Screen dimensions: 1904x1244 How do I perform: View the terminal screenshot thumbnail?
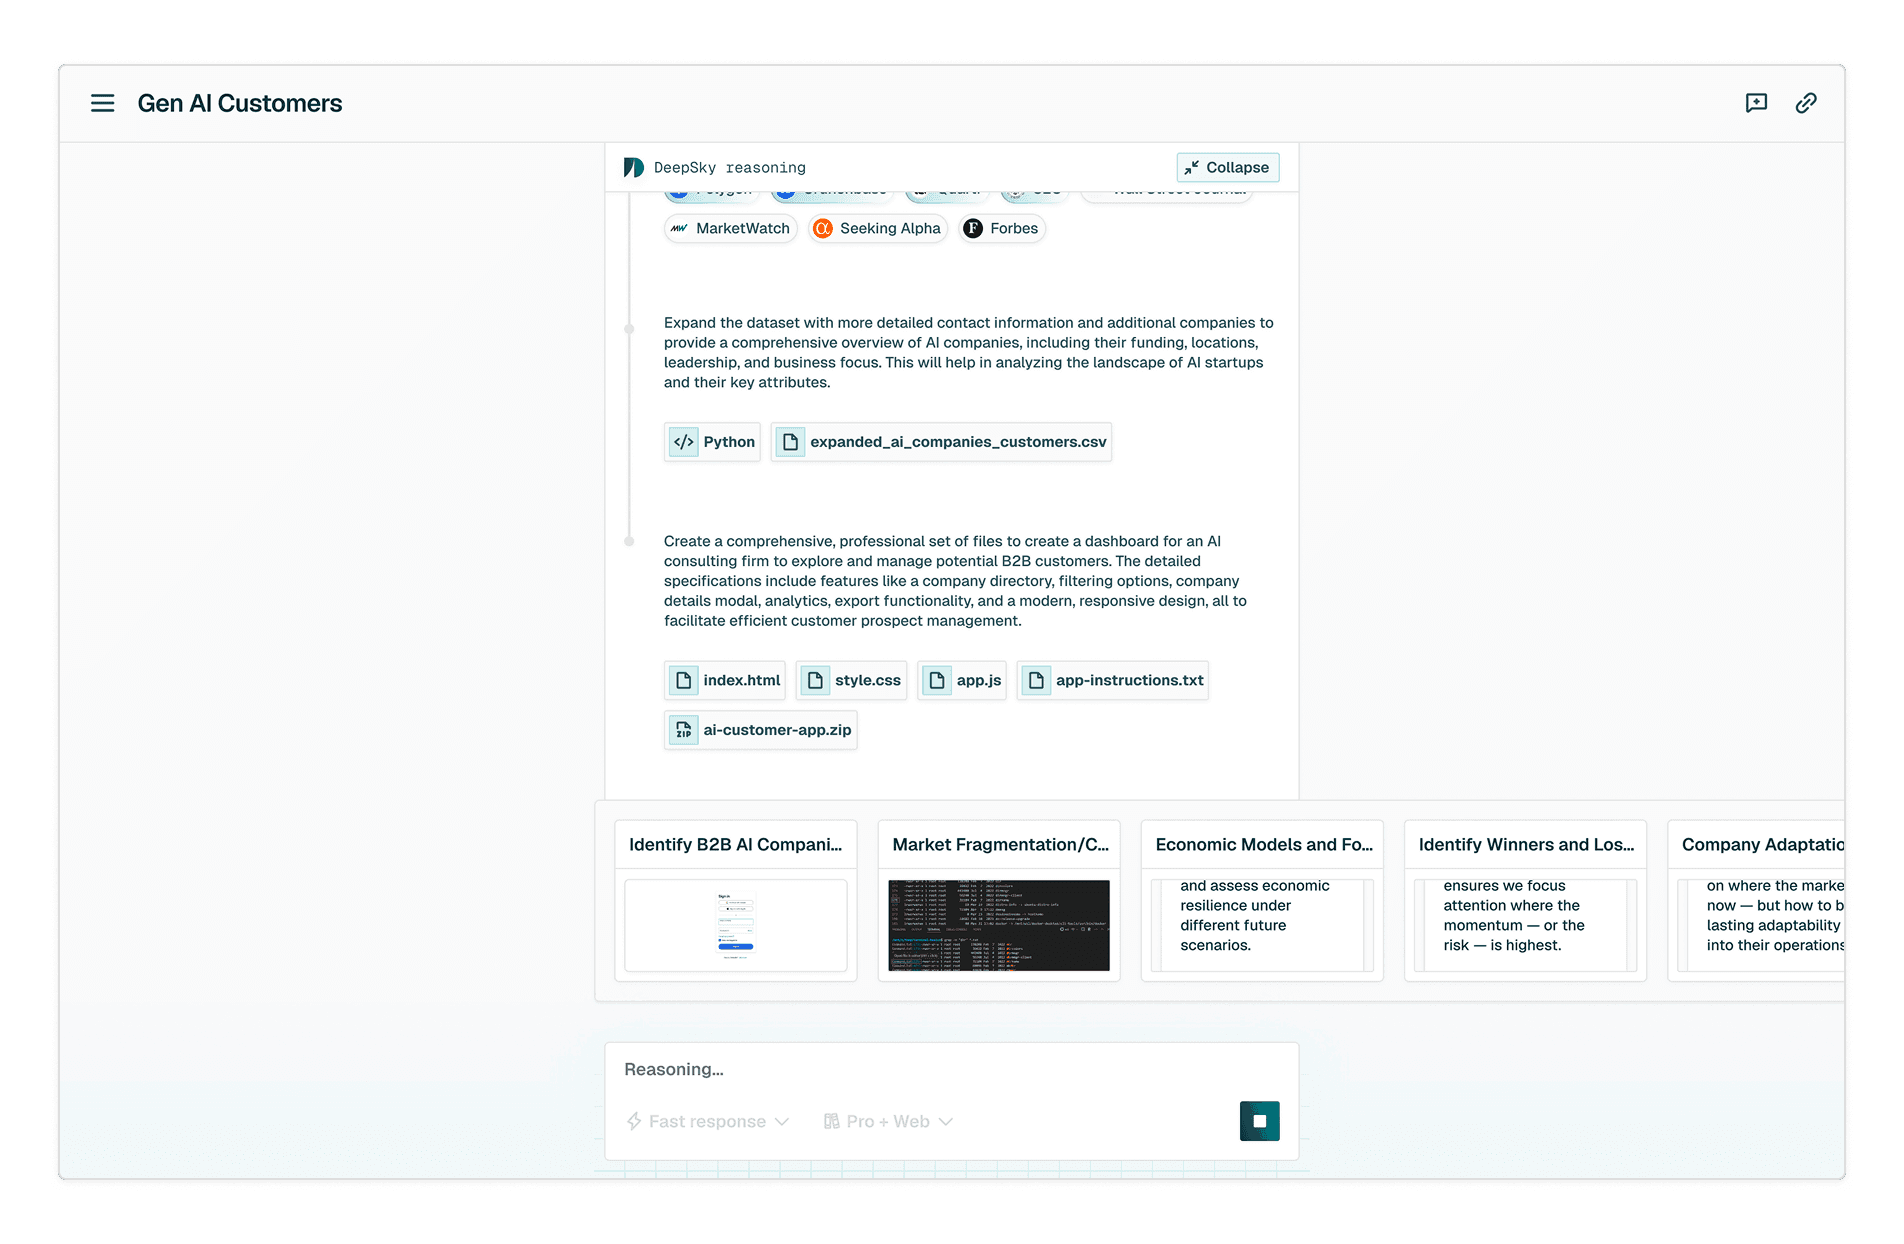point(999,926)
